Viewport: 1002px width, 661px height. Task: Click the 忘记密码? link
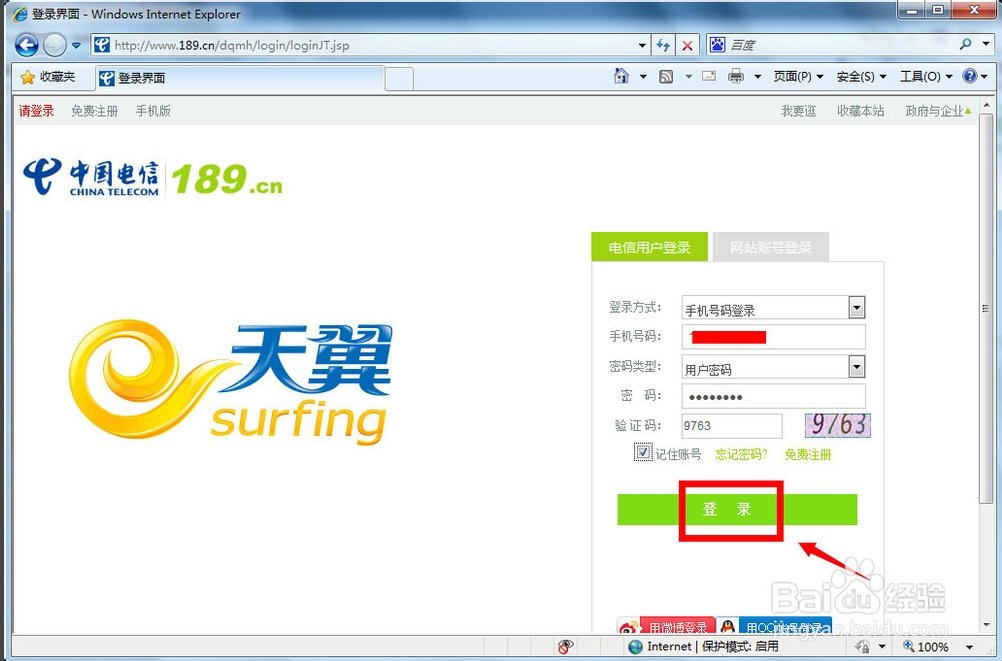pyautogui.click(x=741, y=454)
